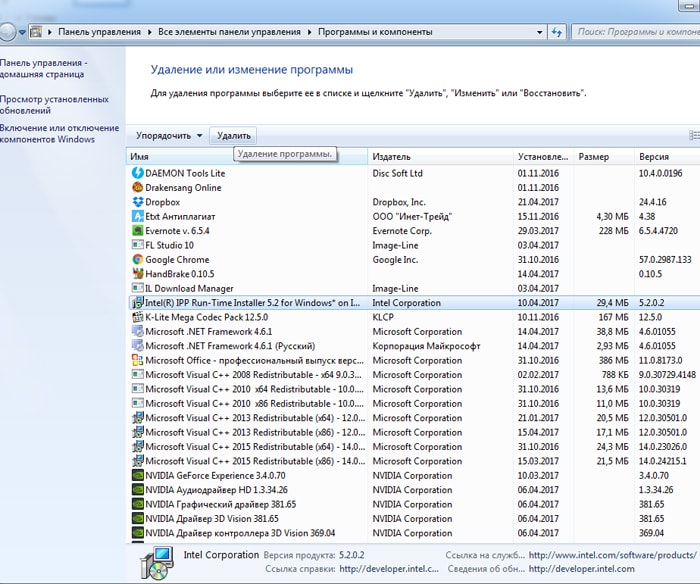This screenshot has height=584, width=700.
Task: Expand the address bar history dropdown arrow
Action: click(539, 32)
